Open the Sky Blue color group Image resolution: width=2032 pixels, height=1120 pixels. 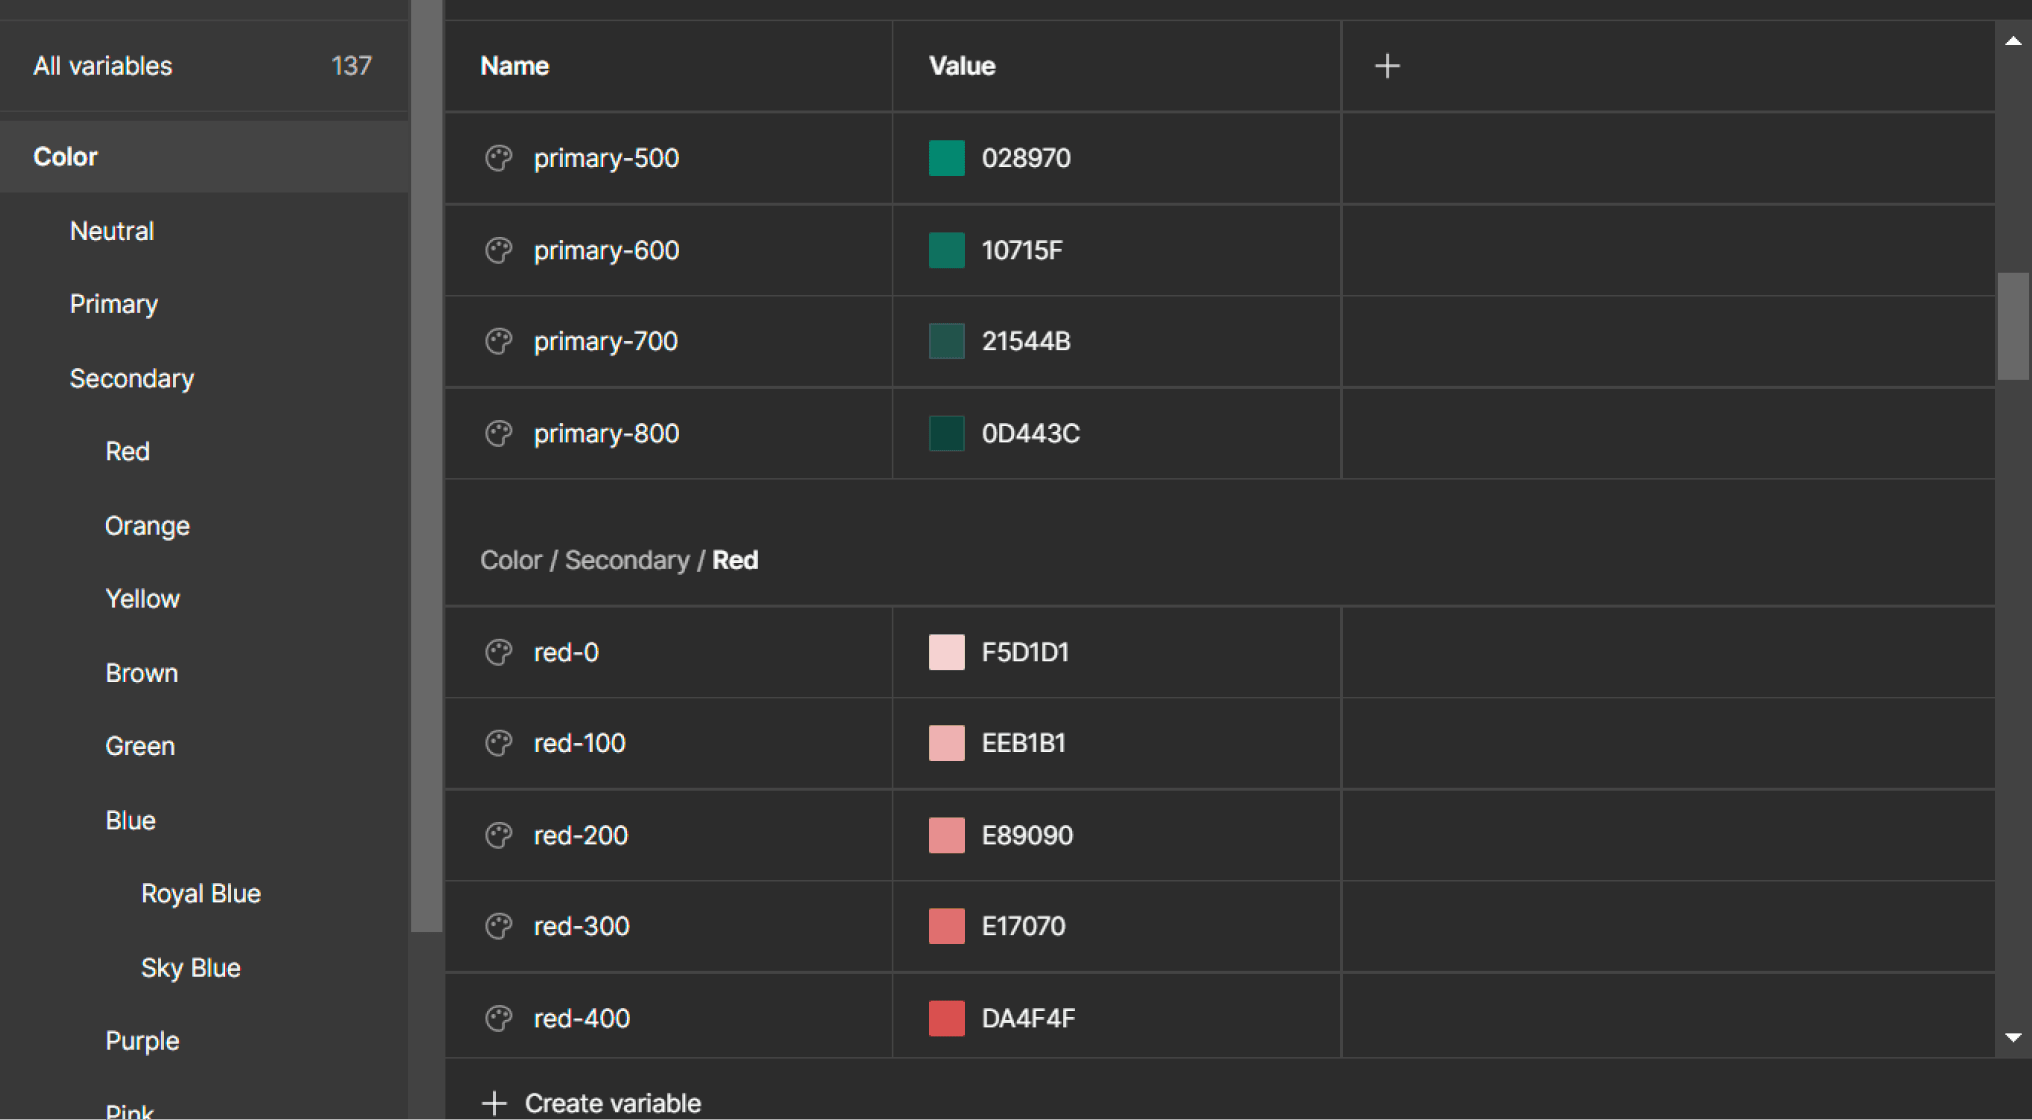190,967
